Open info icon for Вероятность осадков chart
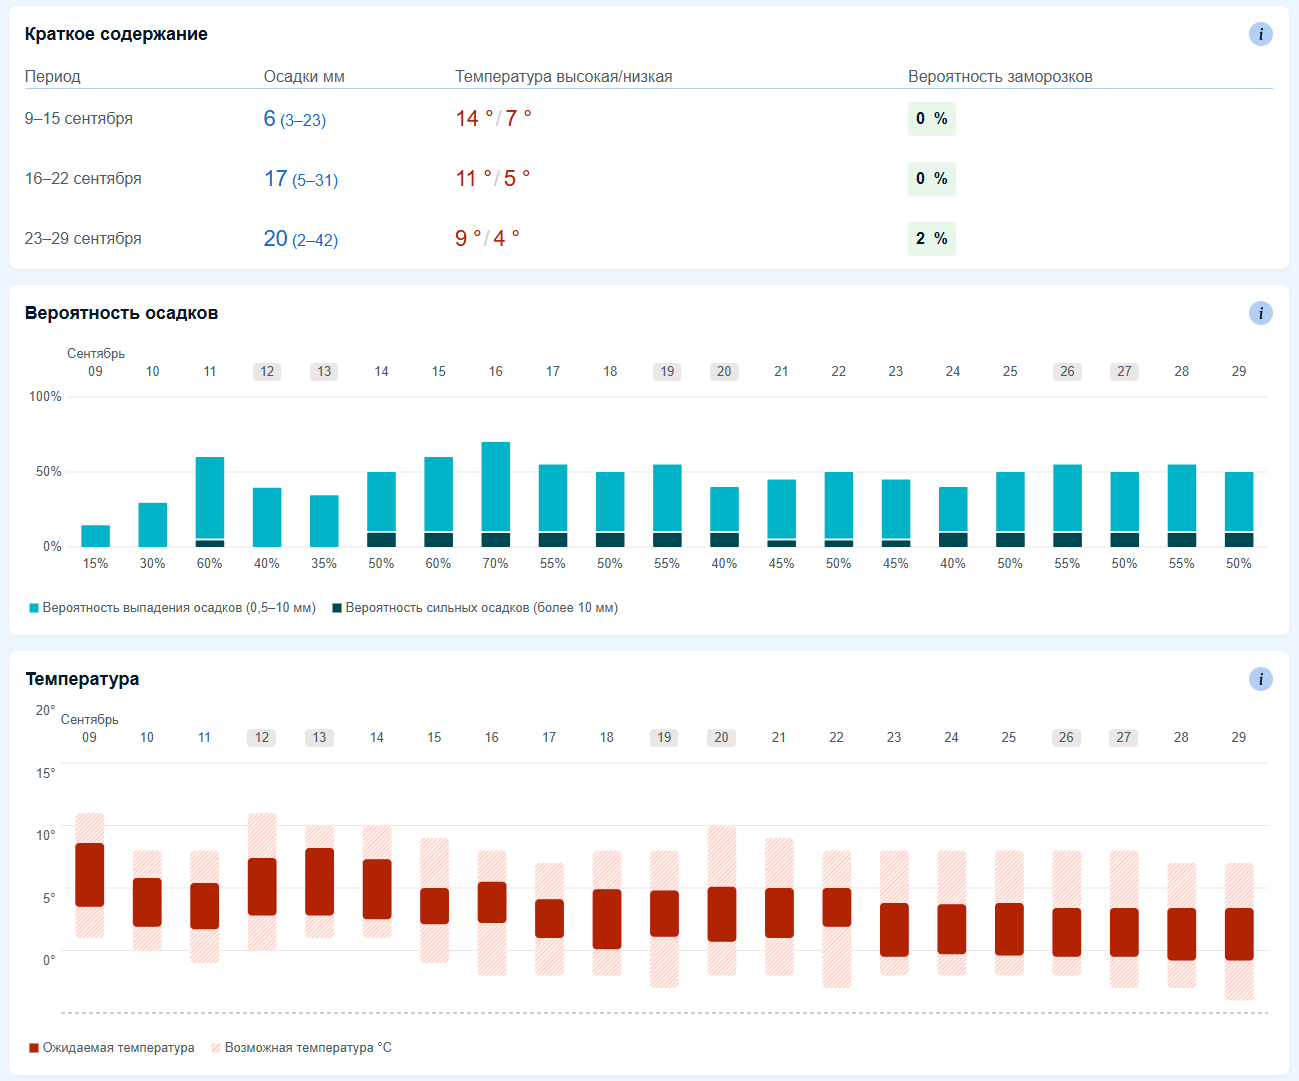 pos(1260,313)
